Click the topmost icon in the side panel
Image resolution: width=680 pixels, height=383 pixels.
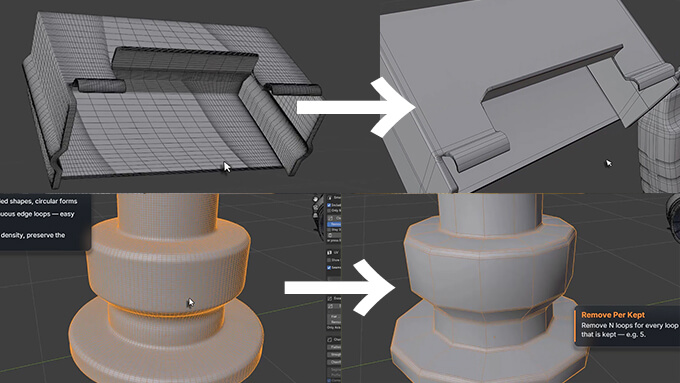coord(330,197)
